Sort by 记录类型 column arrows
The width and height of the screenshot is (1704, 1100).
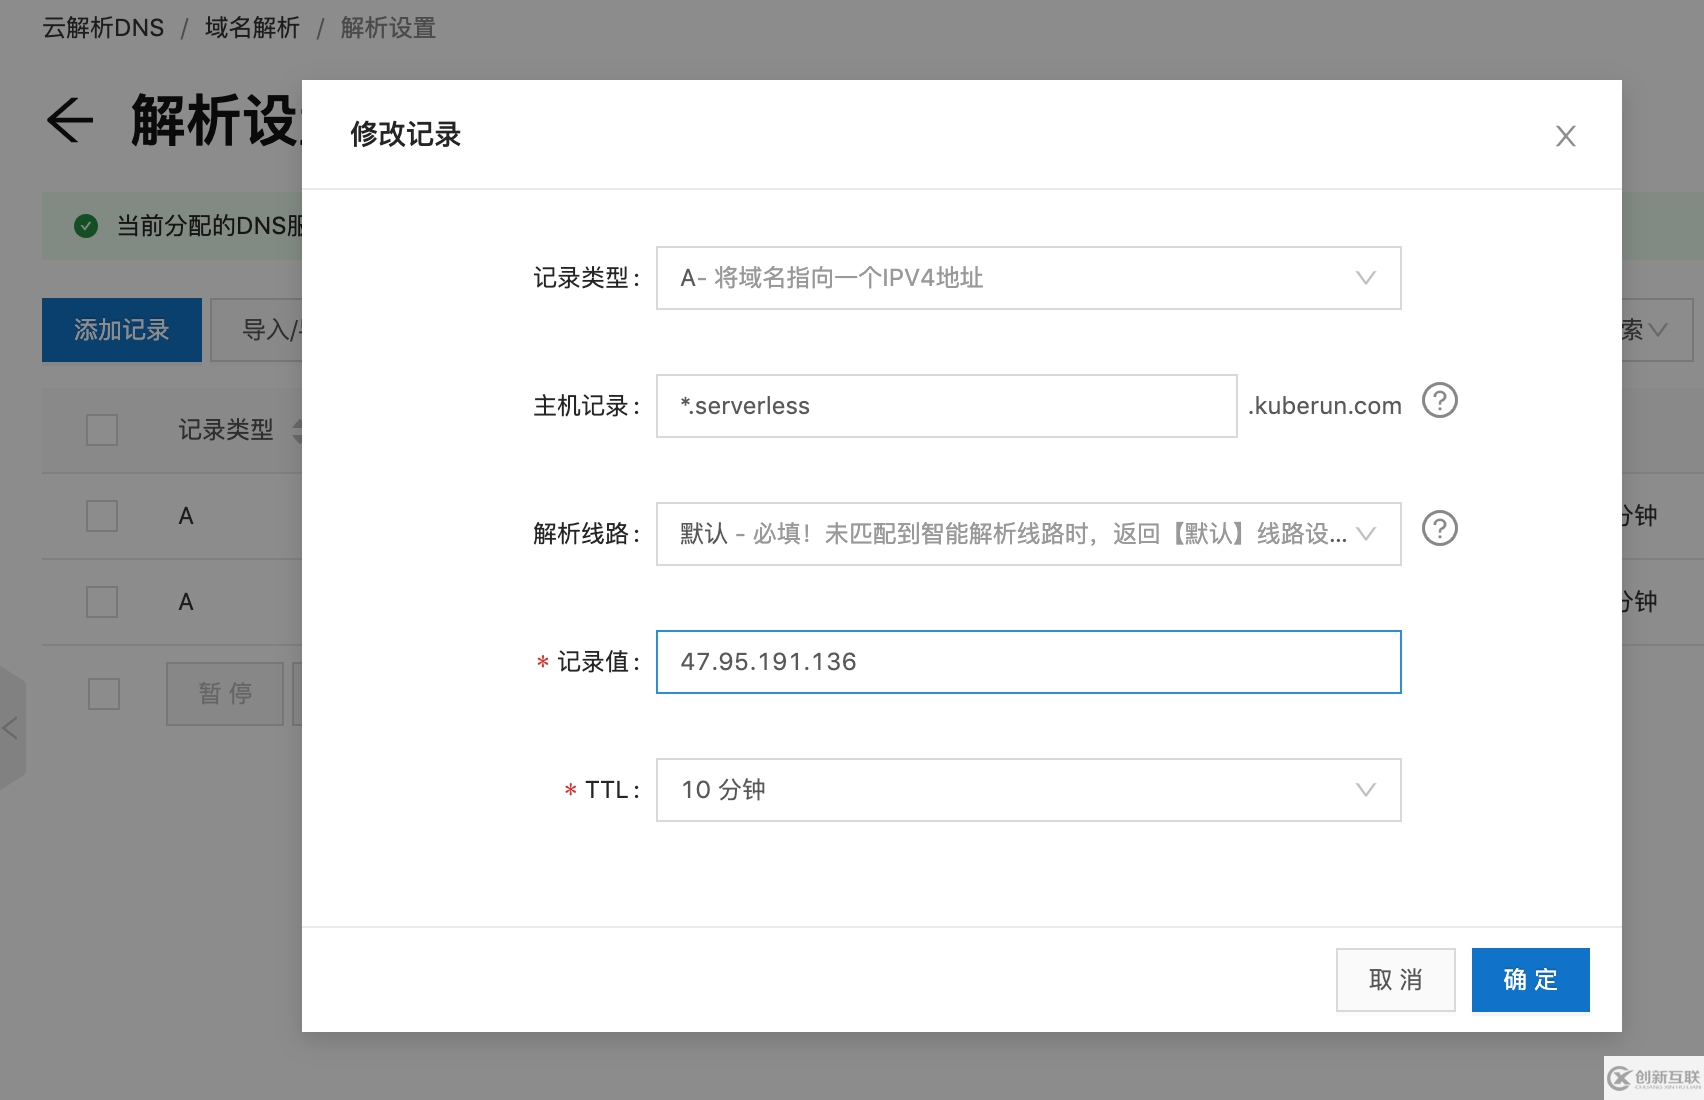pyautogui.click(x=297, y=430)
